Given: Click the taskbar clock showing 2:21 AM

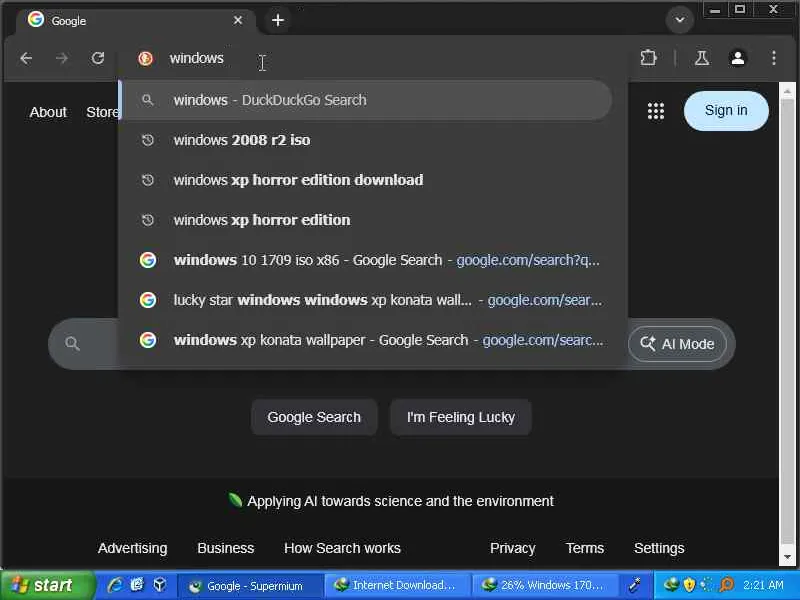Looking at the screenshot, I should coord(763,585).
